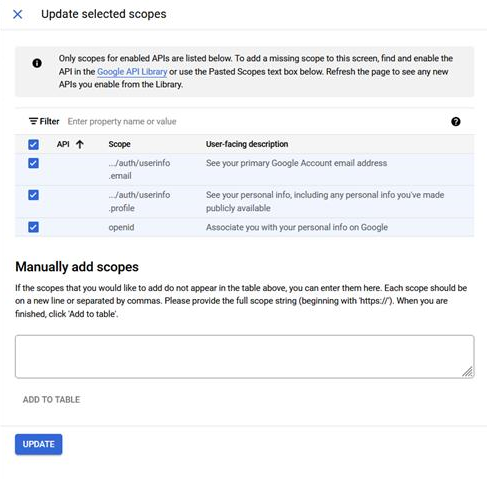Click the API column header label
This screenshot has width=487, height=479.
click(63, 144)
